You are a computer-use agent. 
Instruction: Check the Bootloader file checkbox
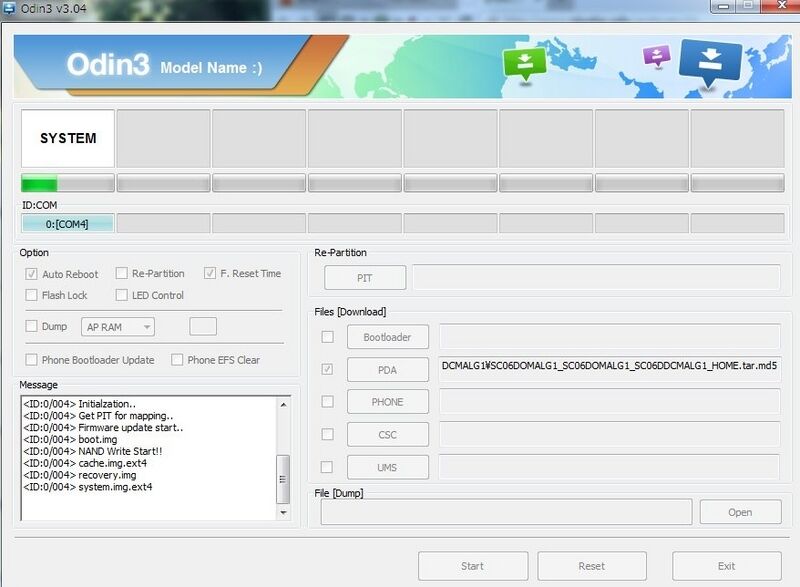point(328,337)
